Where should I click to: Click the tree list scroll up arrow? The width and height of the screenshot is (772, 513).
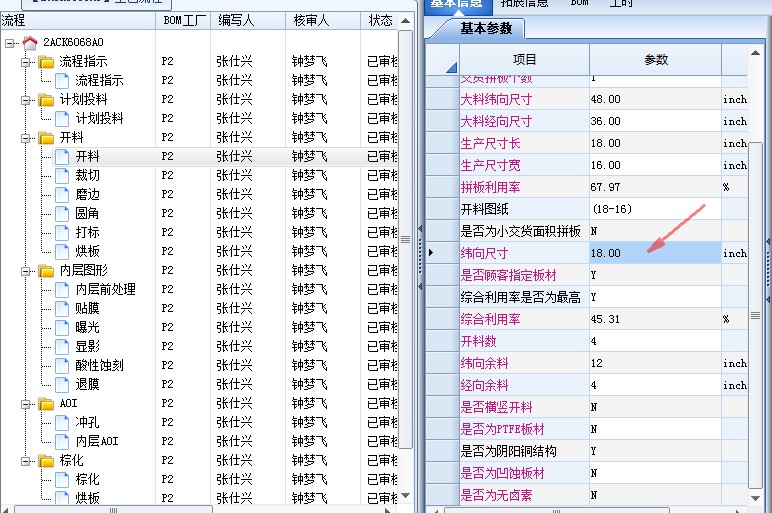(x=405, y=21)
